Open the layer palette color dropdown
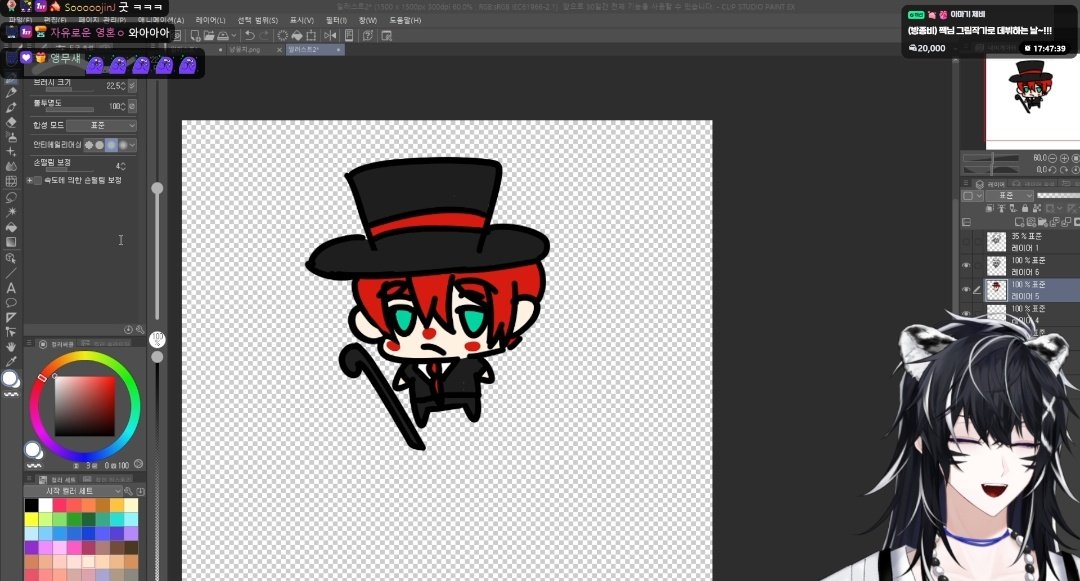Screen dimensions: 1080x581 click(972, 196)
